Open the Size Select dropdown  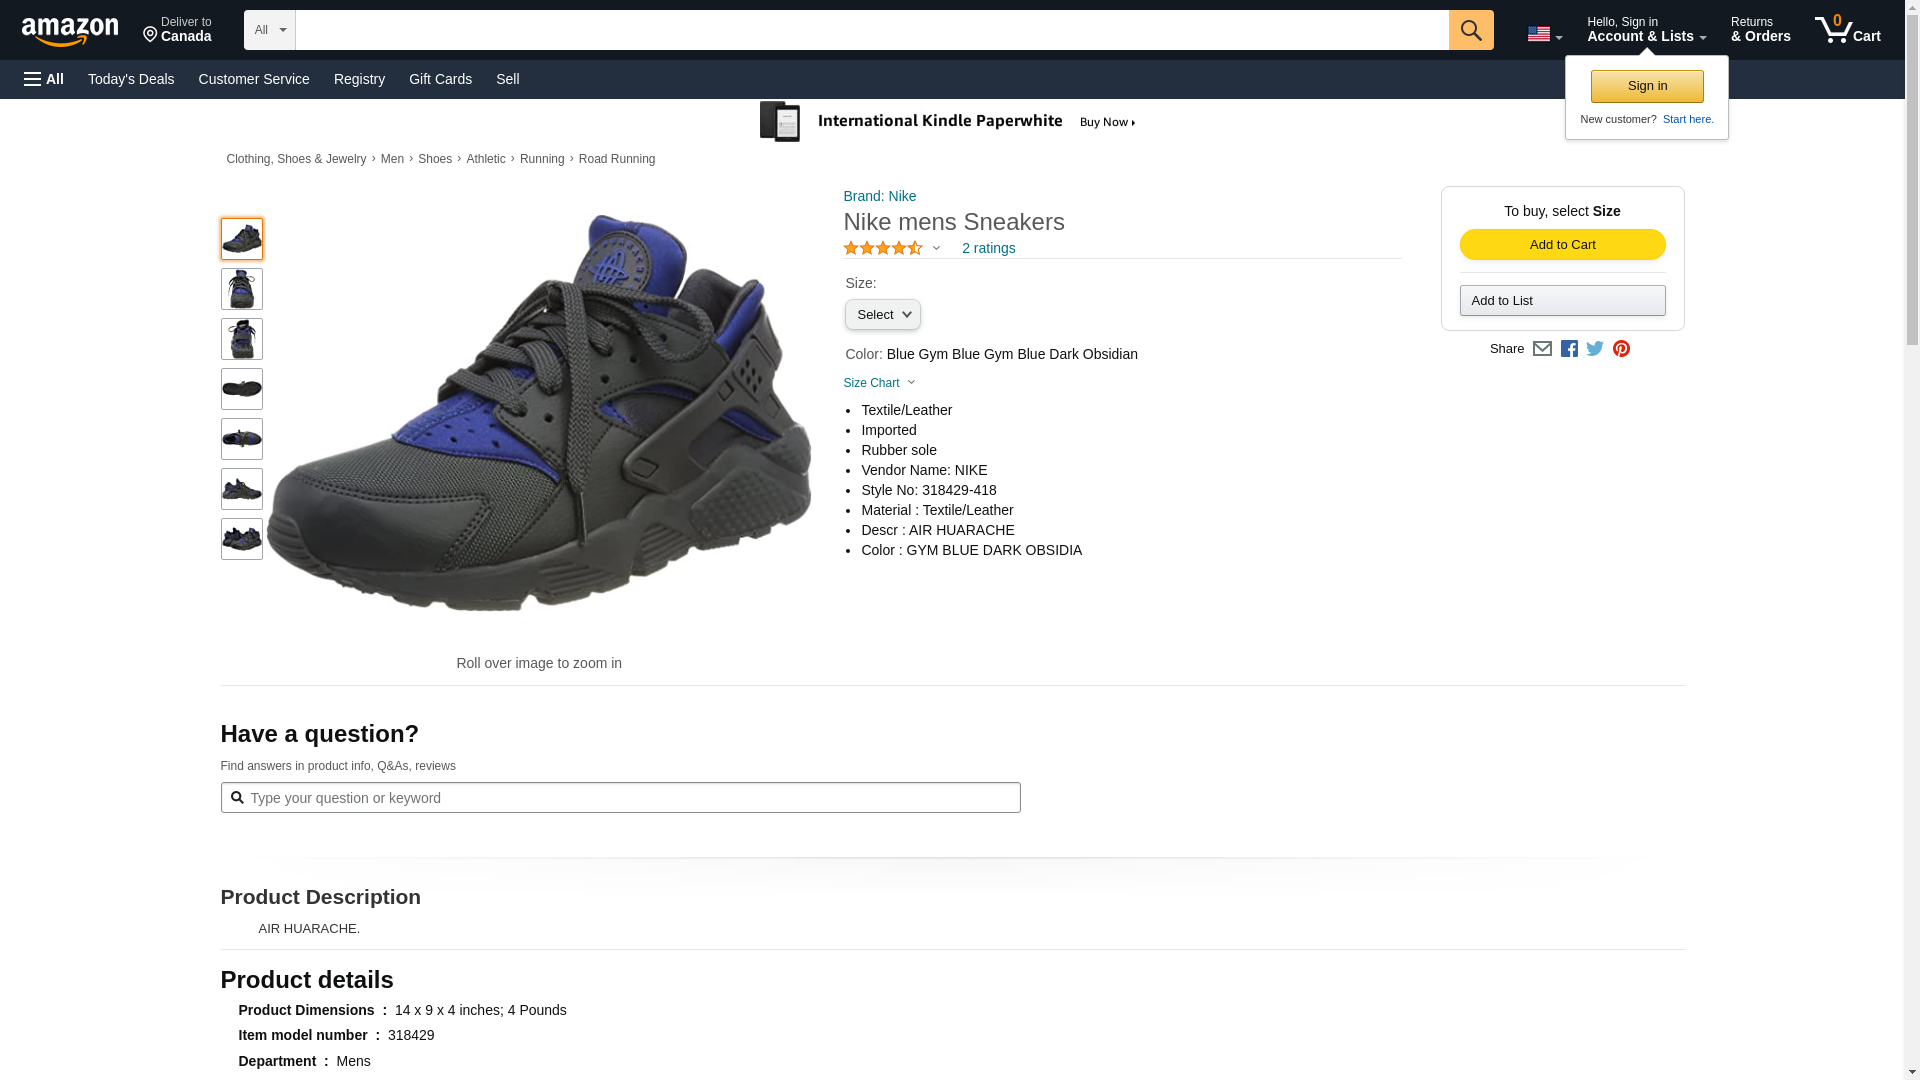[x=882, y=315]
